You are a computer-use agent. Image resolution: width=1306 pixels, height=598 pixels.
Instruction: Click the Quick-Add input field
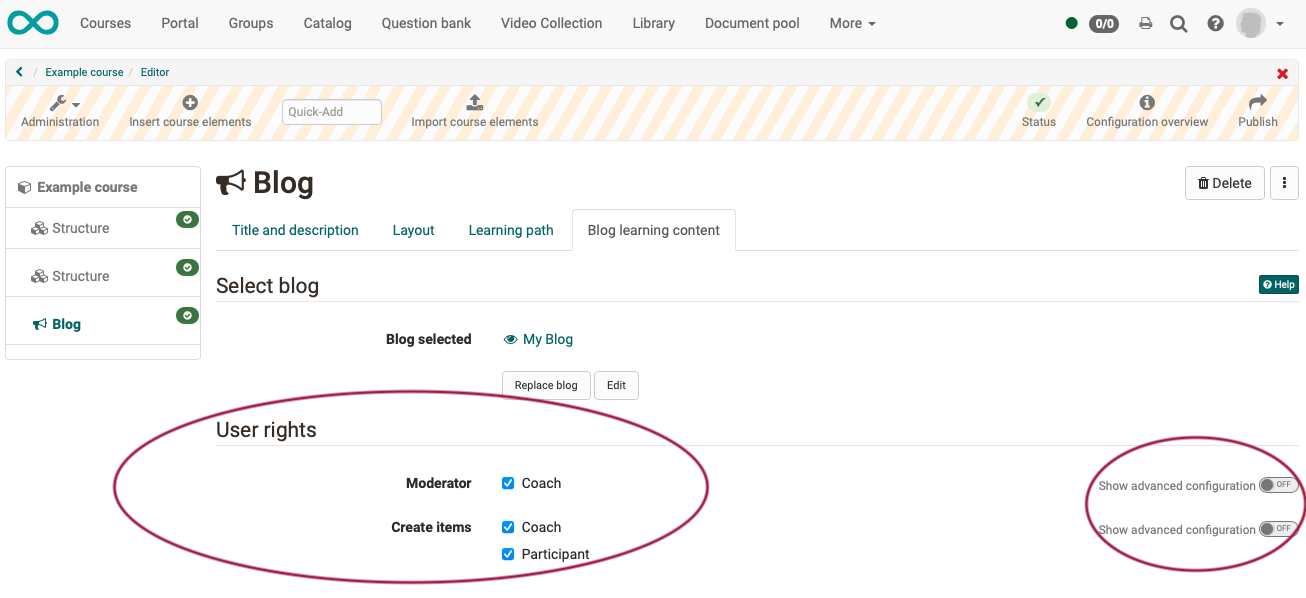click(331, 112)
